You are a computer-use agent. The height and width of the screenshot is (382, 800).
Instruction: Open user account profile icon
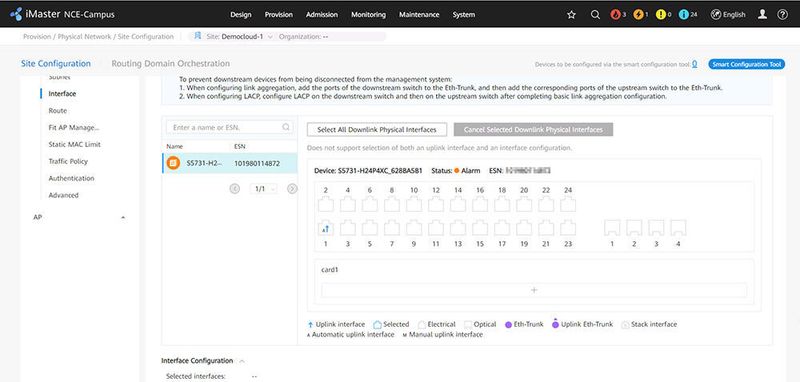[x=762, y=15]
